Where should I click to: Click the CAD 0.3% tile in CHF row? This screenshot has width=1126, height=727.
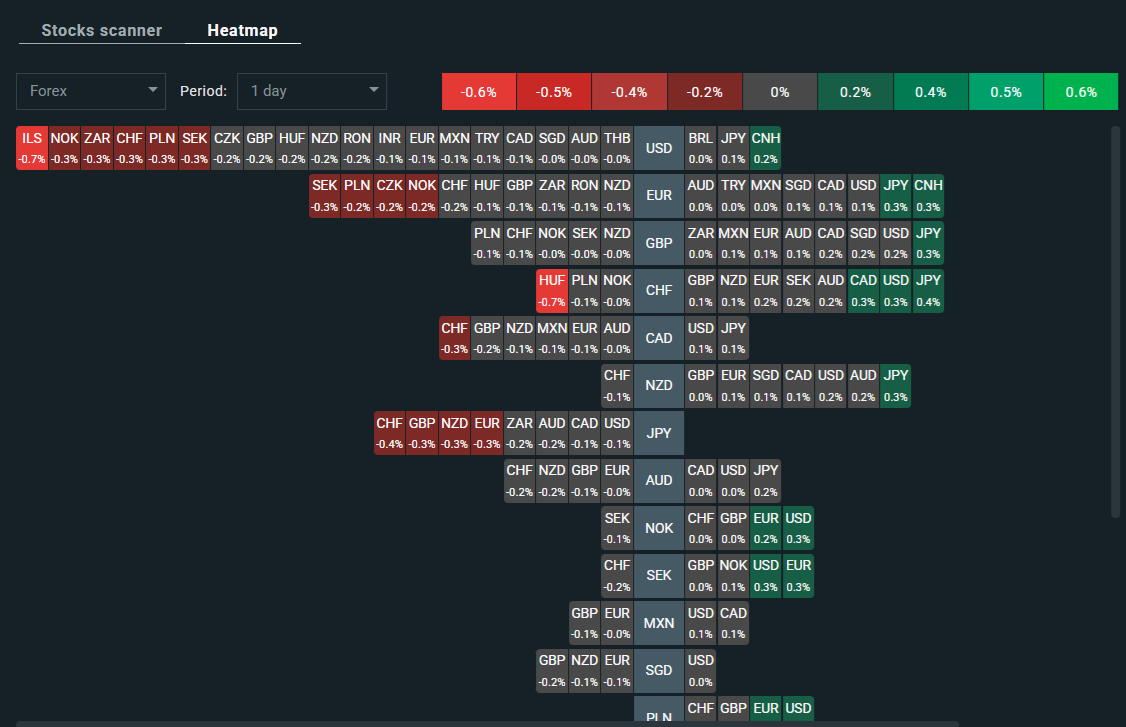[863, 290]
